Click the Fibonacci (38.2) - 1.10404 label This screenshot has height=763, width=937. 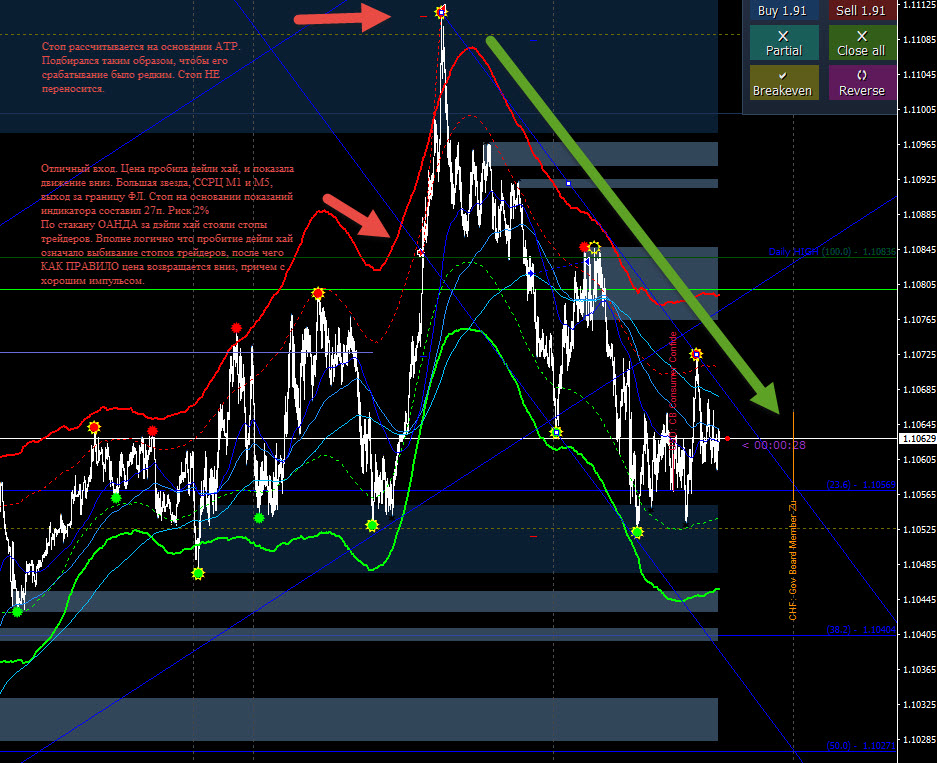click(x=861, y=630)
